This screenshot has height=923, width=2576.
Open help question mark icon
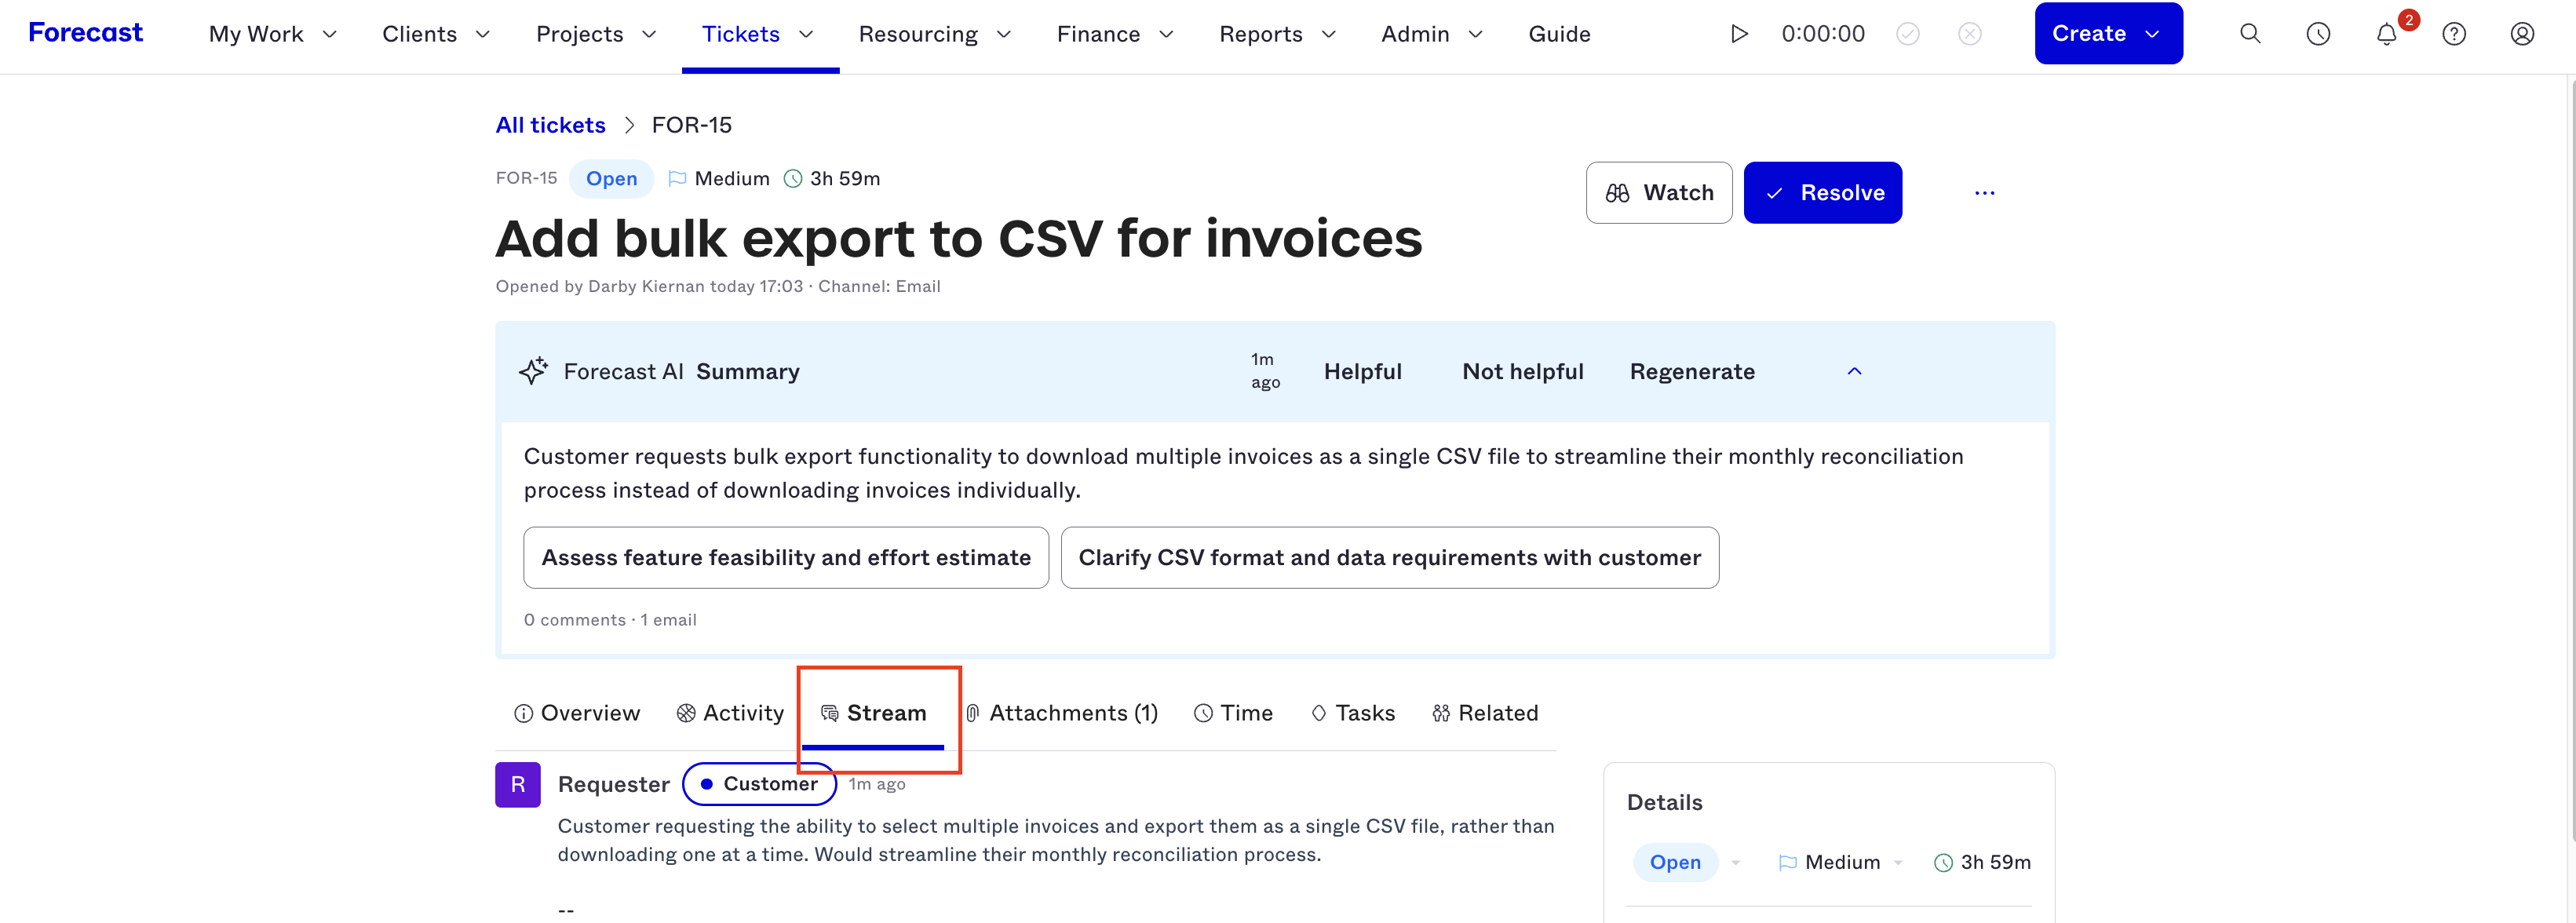(2454, 34)
